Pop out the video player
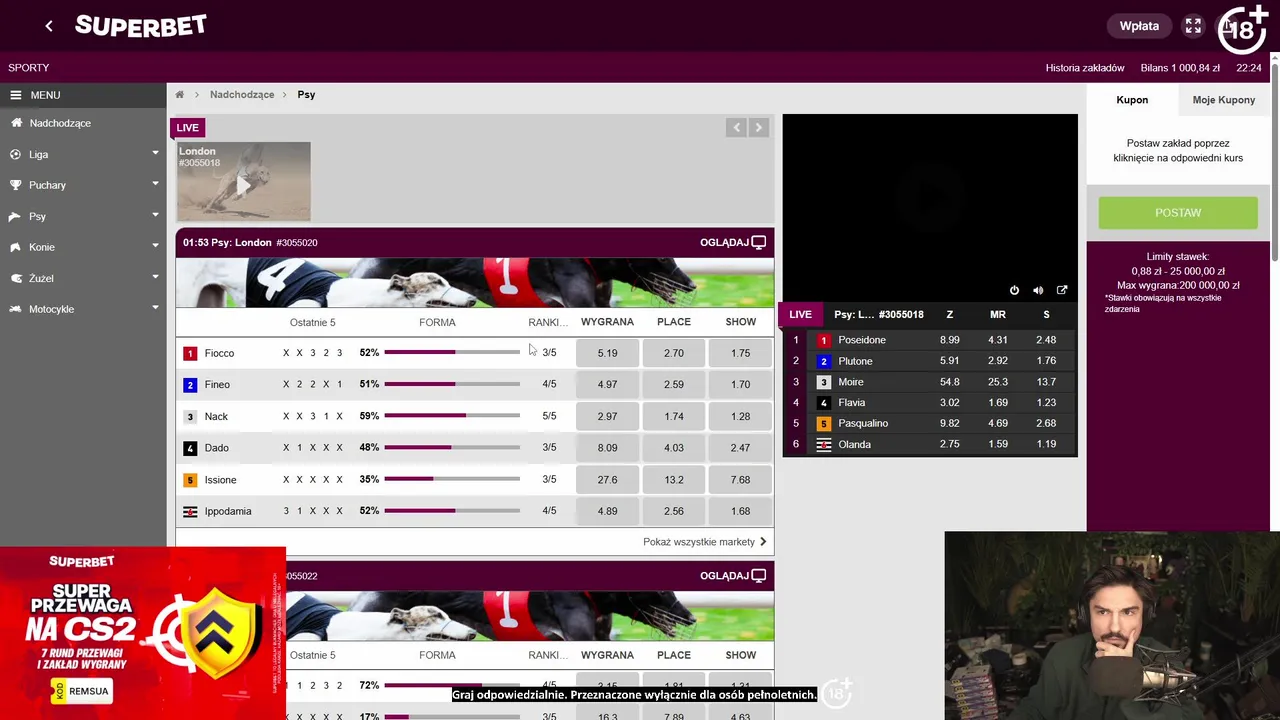 (1062, 290)
